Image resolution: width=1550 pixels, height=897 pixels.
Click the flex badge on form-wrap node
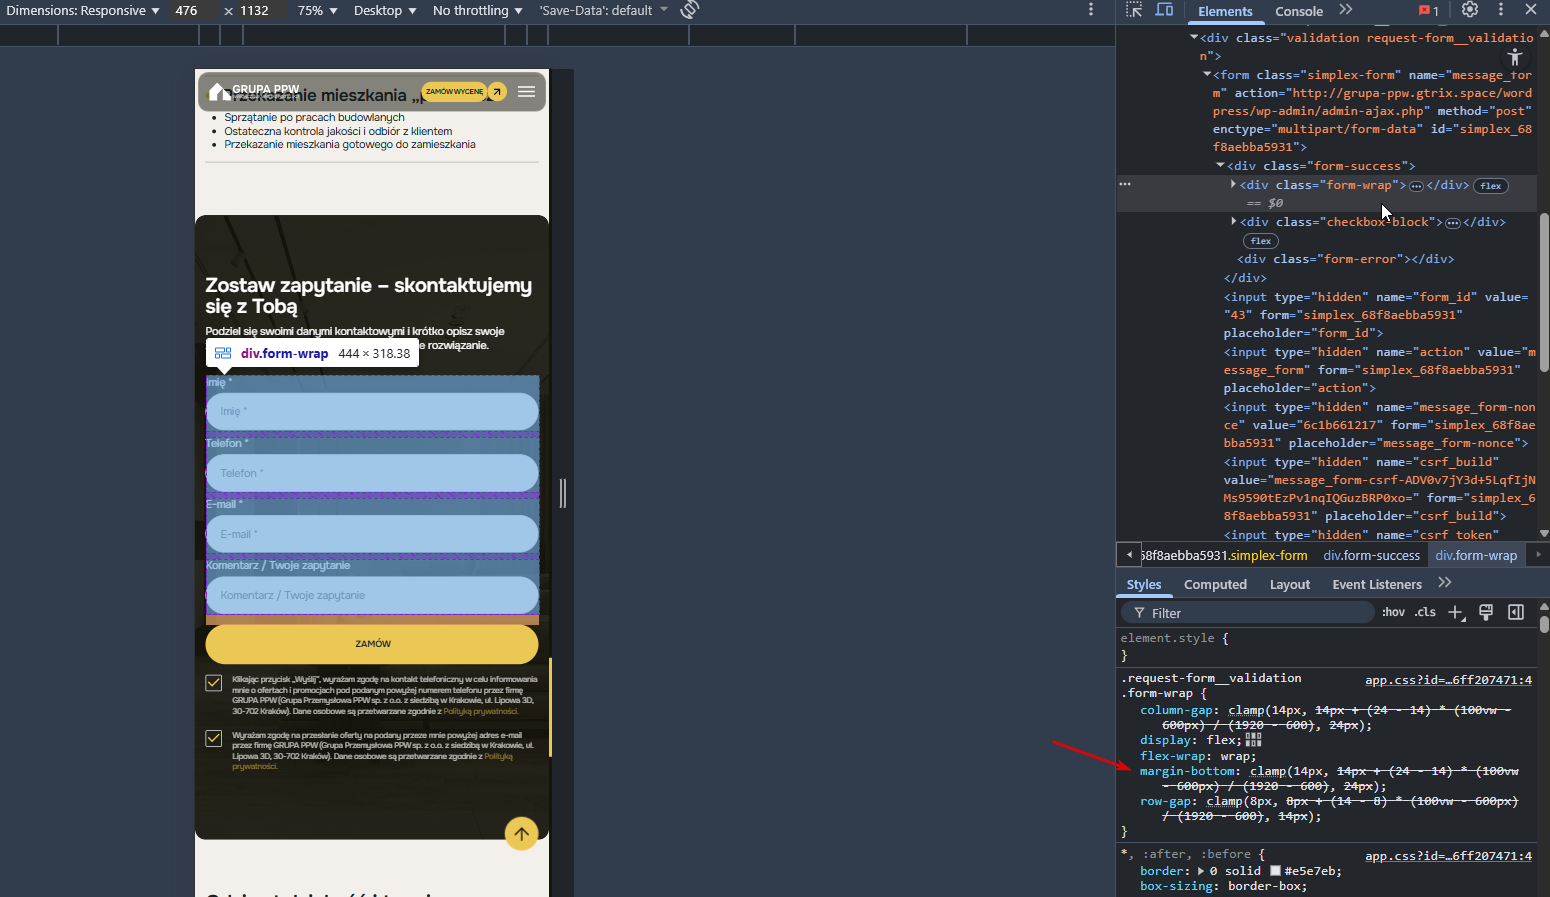coord(1491,186)
